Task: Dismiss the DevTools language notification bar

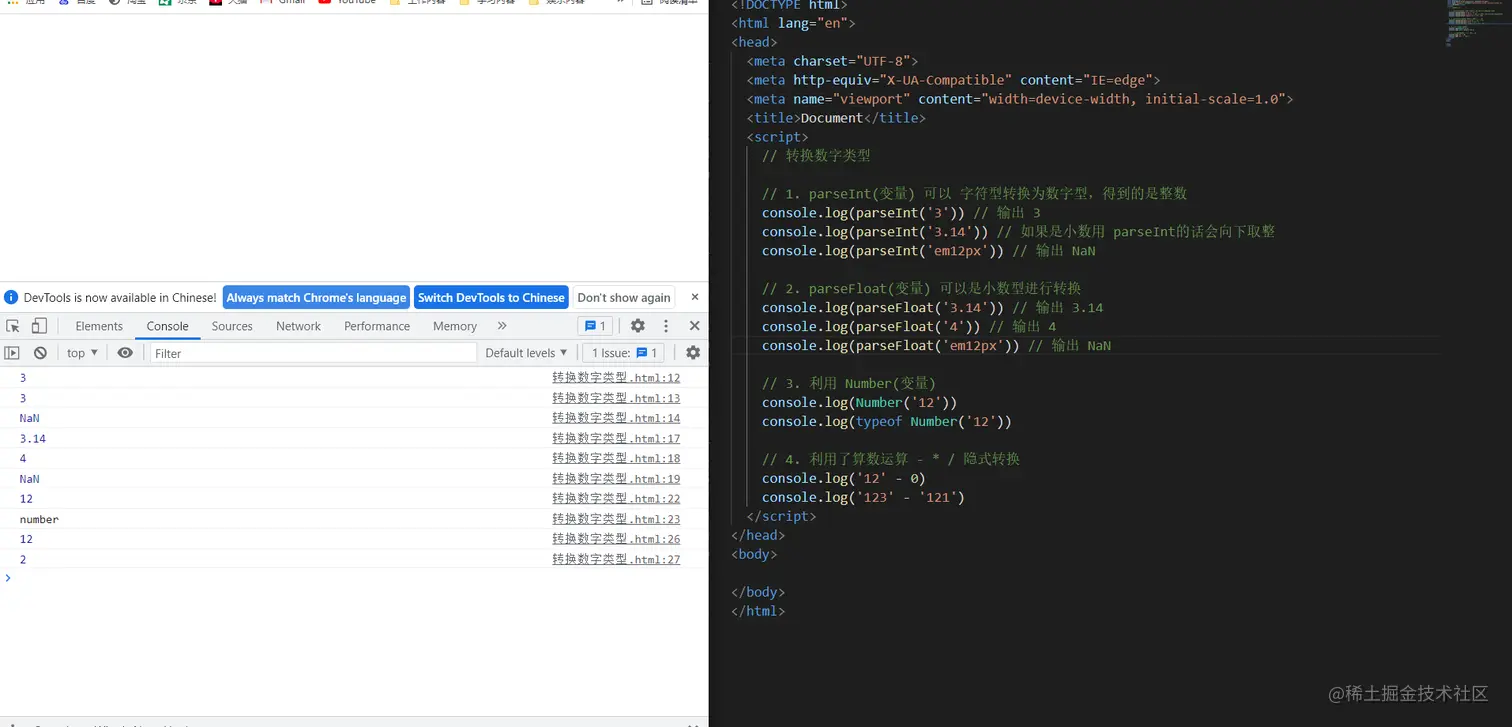Action: pyautogui.click(x=695, y=297)
